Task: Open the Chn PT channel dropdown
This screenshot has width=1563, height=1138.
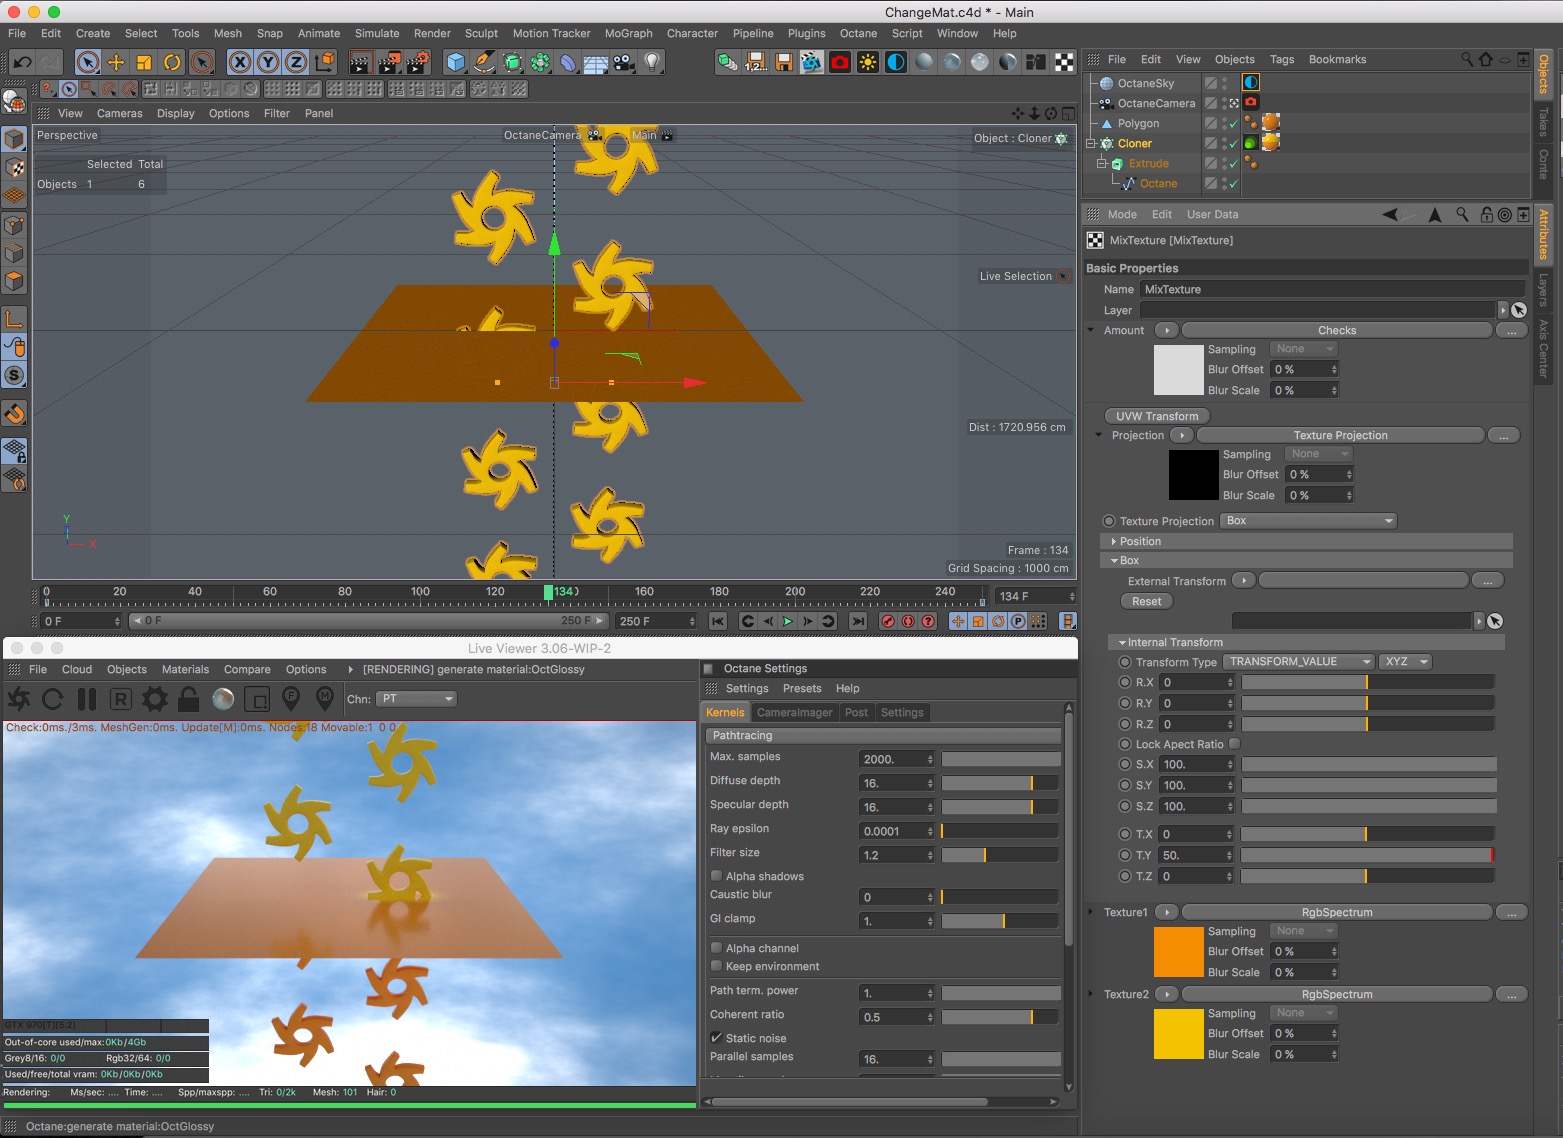Action: pyautogui.click(x=417, y=699)
